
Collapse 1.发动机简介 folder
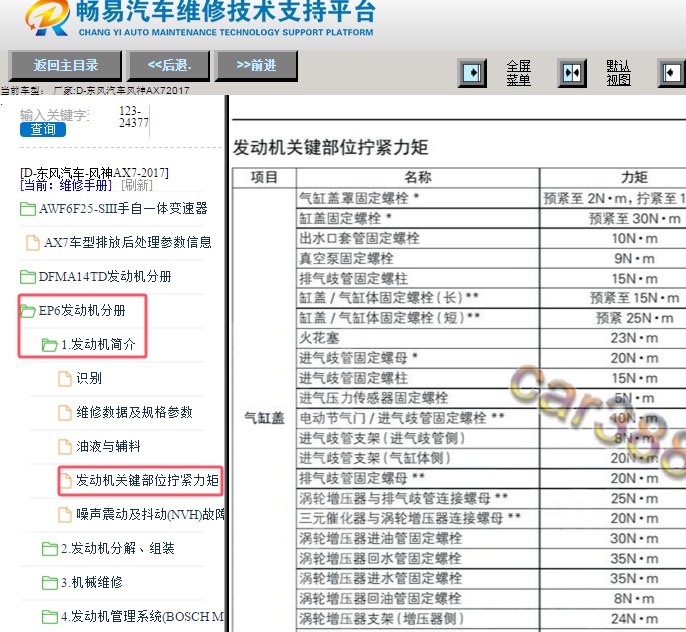[98, 345]
